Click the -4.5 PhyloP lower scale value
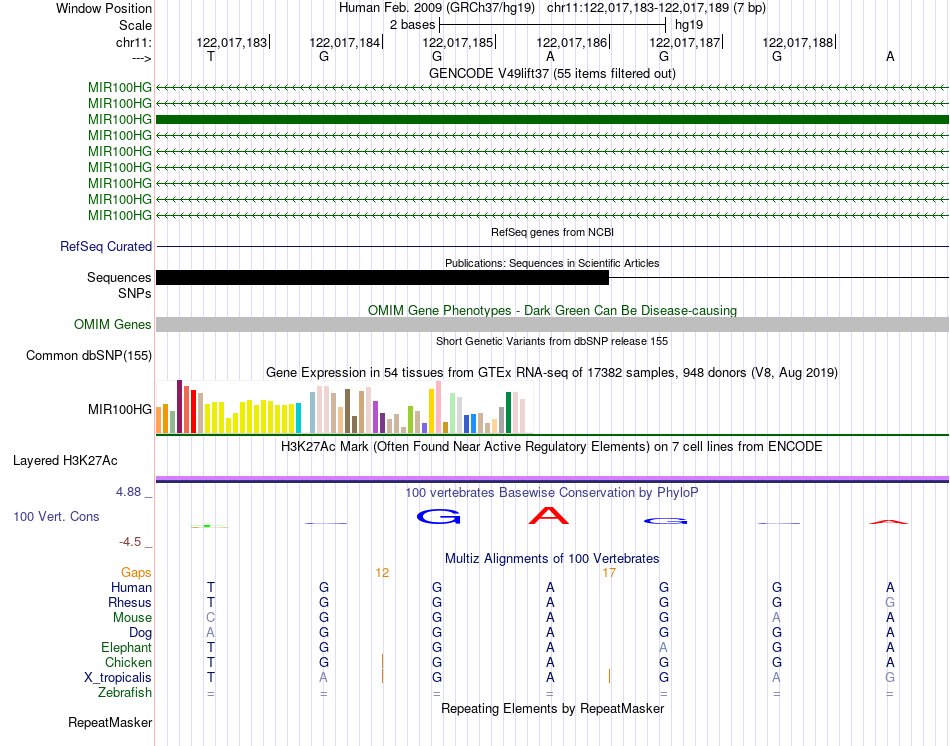The height and width of the screenshot is (746, 950). coord(130,542)
